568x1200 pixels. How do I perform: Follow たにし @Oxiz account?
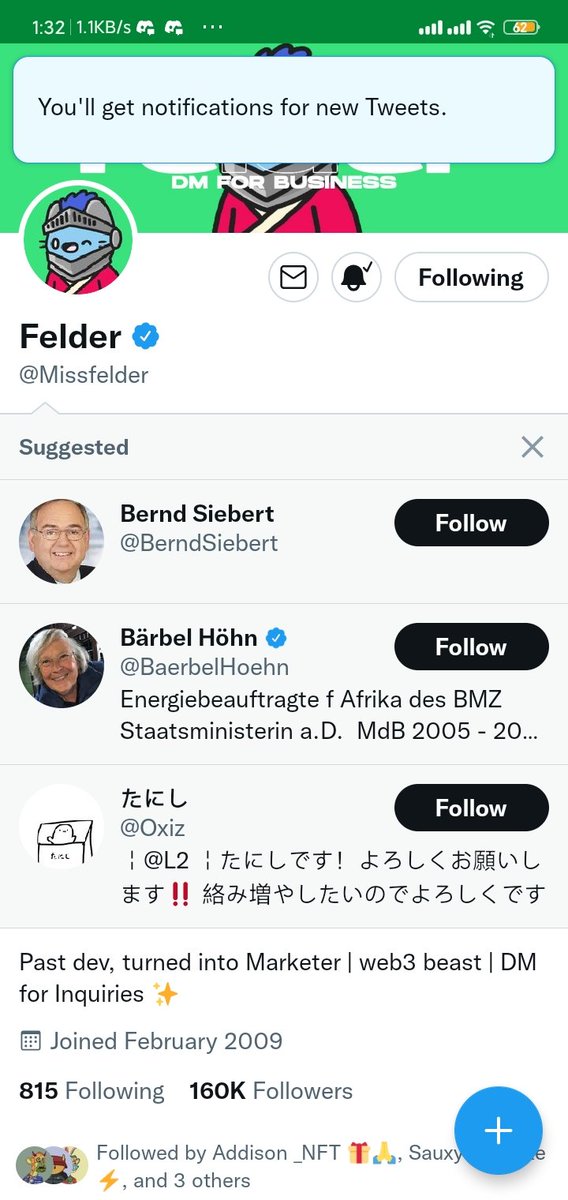[x=471, y=808]
